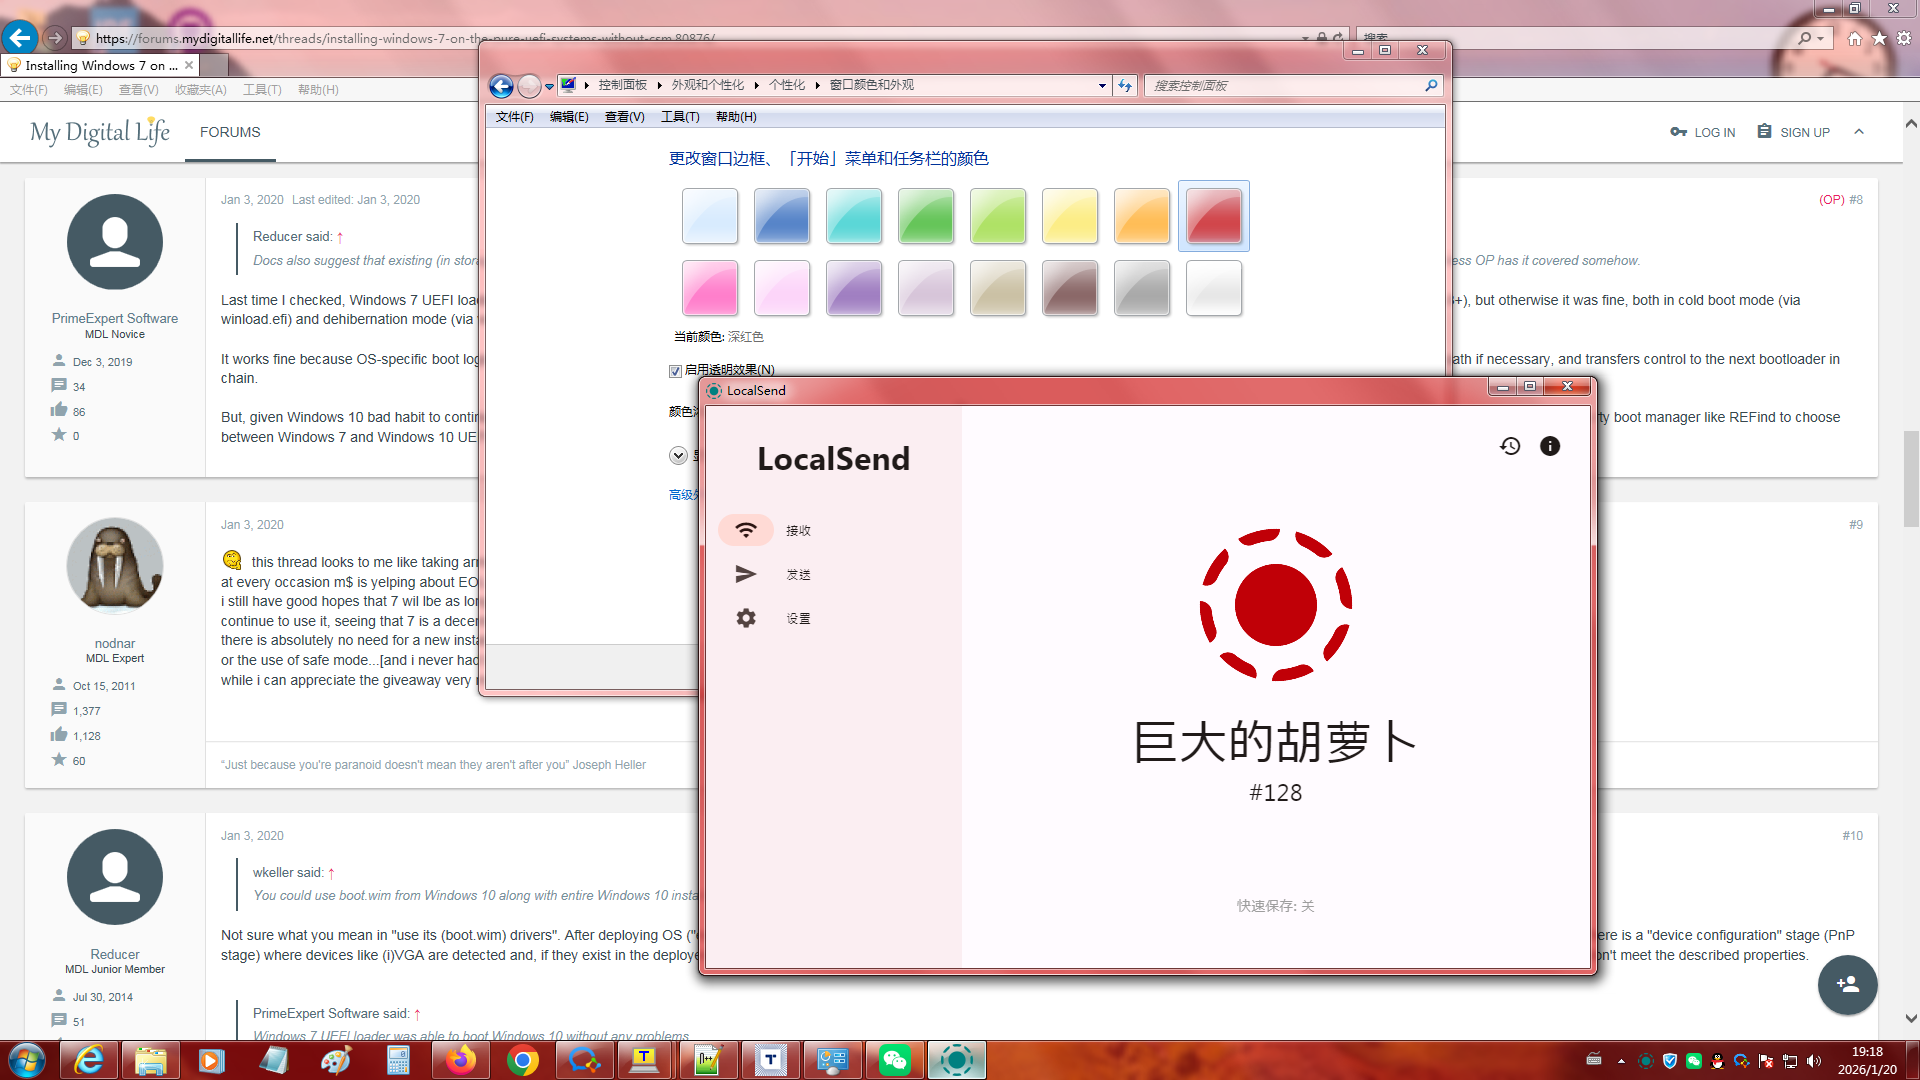Open the FORUMS tab
Viewport: 1920px width, 1080px height.
click(230, 132)
